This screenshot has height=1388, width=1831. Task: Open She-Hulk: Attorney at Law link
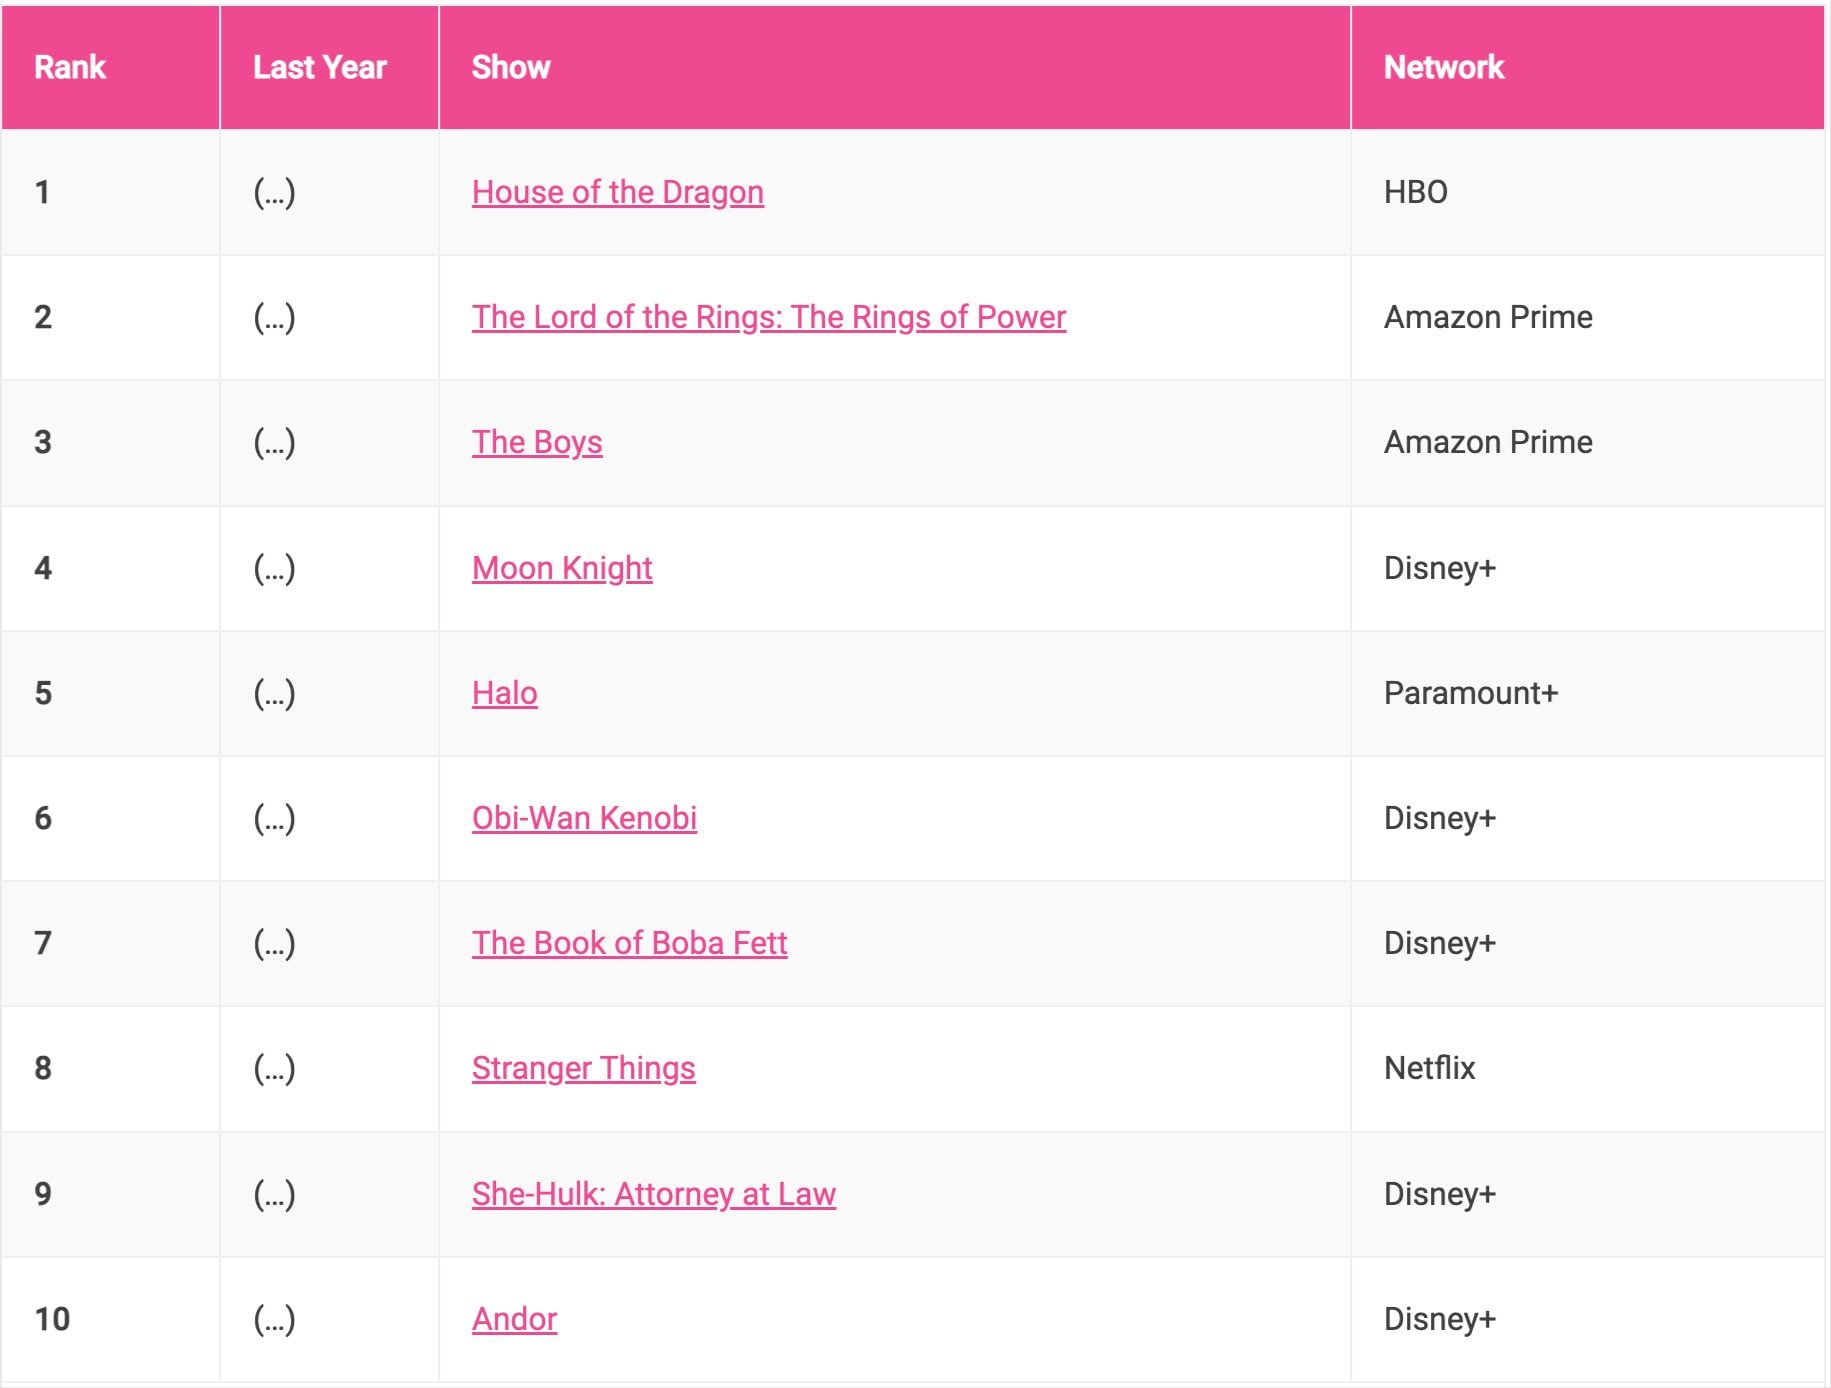click(653, 1194)
